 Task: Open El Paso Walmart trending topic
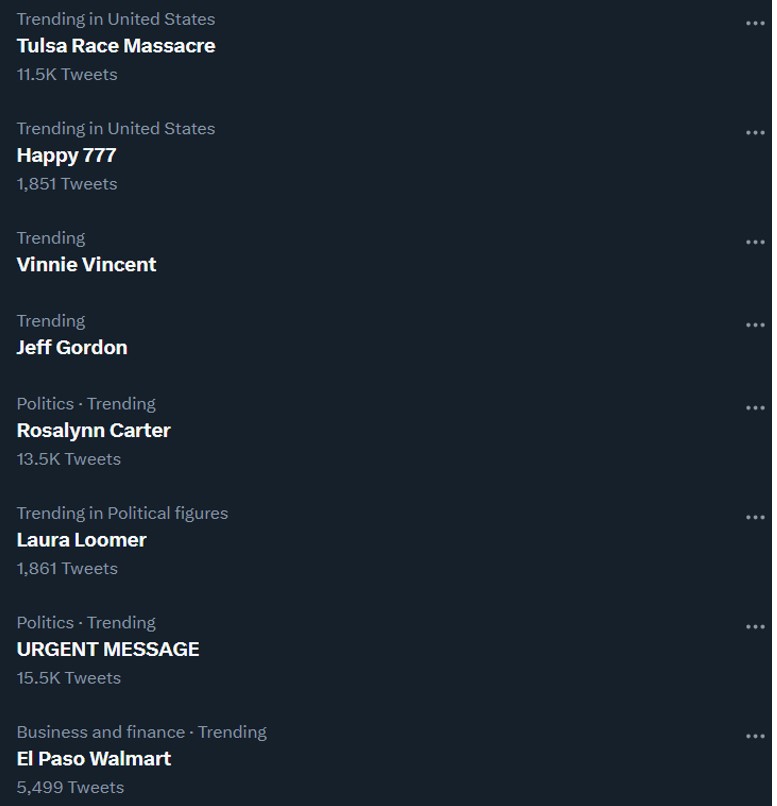click(x=93, y=759)
